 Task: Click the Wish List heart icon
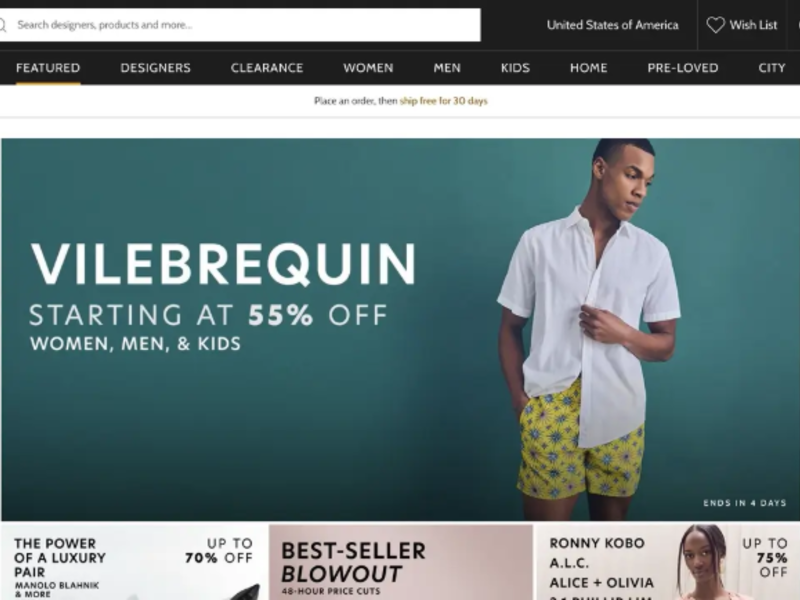[715, 25]
